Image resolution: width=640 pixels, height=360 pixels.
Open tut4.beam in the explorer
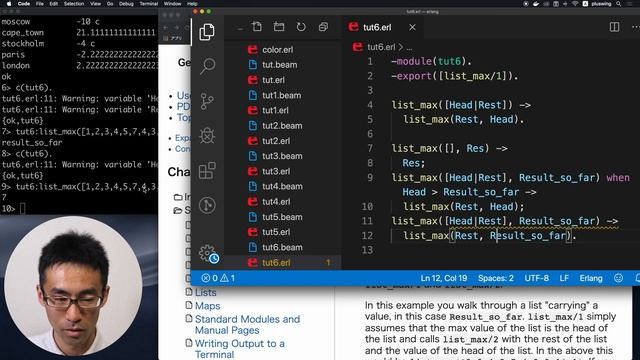[282, 186]
